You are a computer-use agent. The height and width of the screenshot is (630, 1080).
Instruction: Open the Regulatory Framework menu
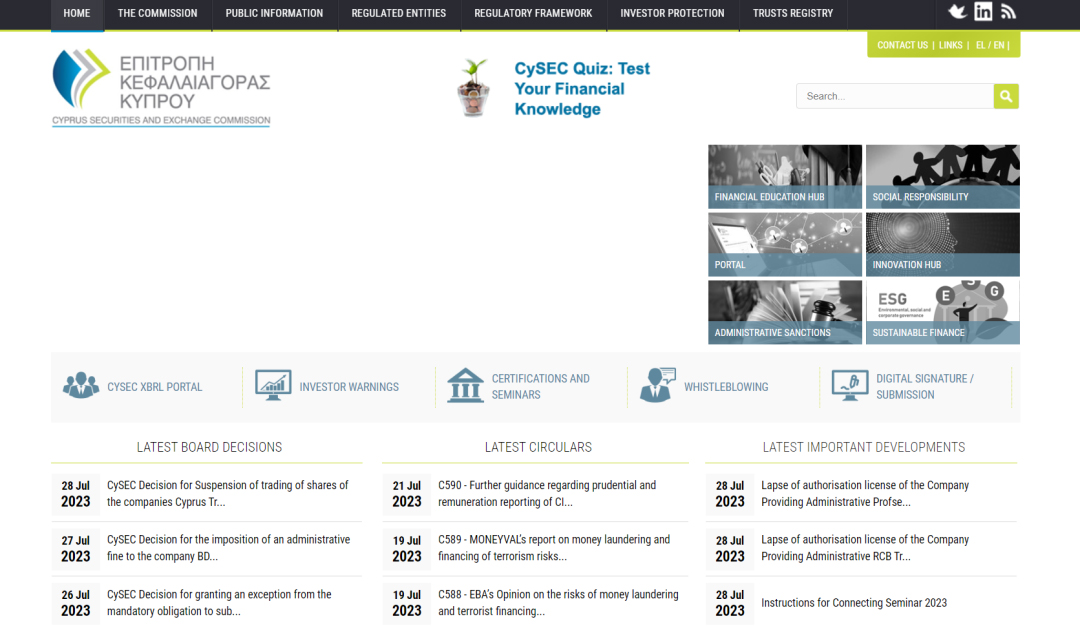(x=533, y=13)
